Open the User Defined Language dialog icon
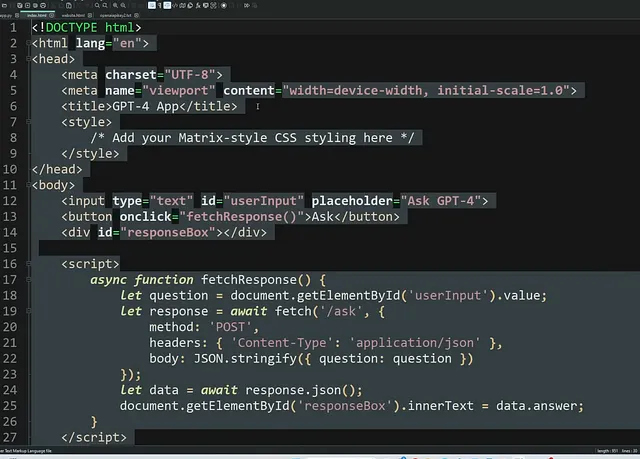Image resolution: width=640 pixels, height=459 pixels. (175, 5)
